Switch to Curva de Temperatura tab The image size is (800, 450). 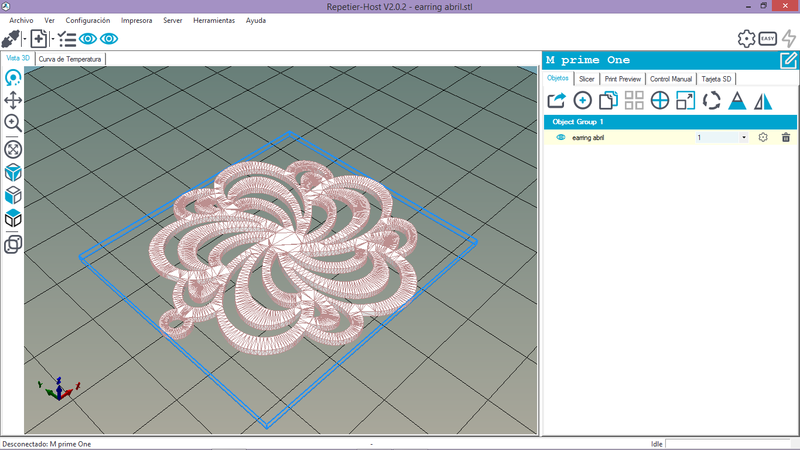tap(70, 59)
